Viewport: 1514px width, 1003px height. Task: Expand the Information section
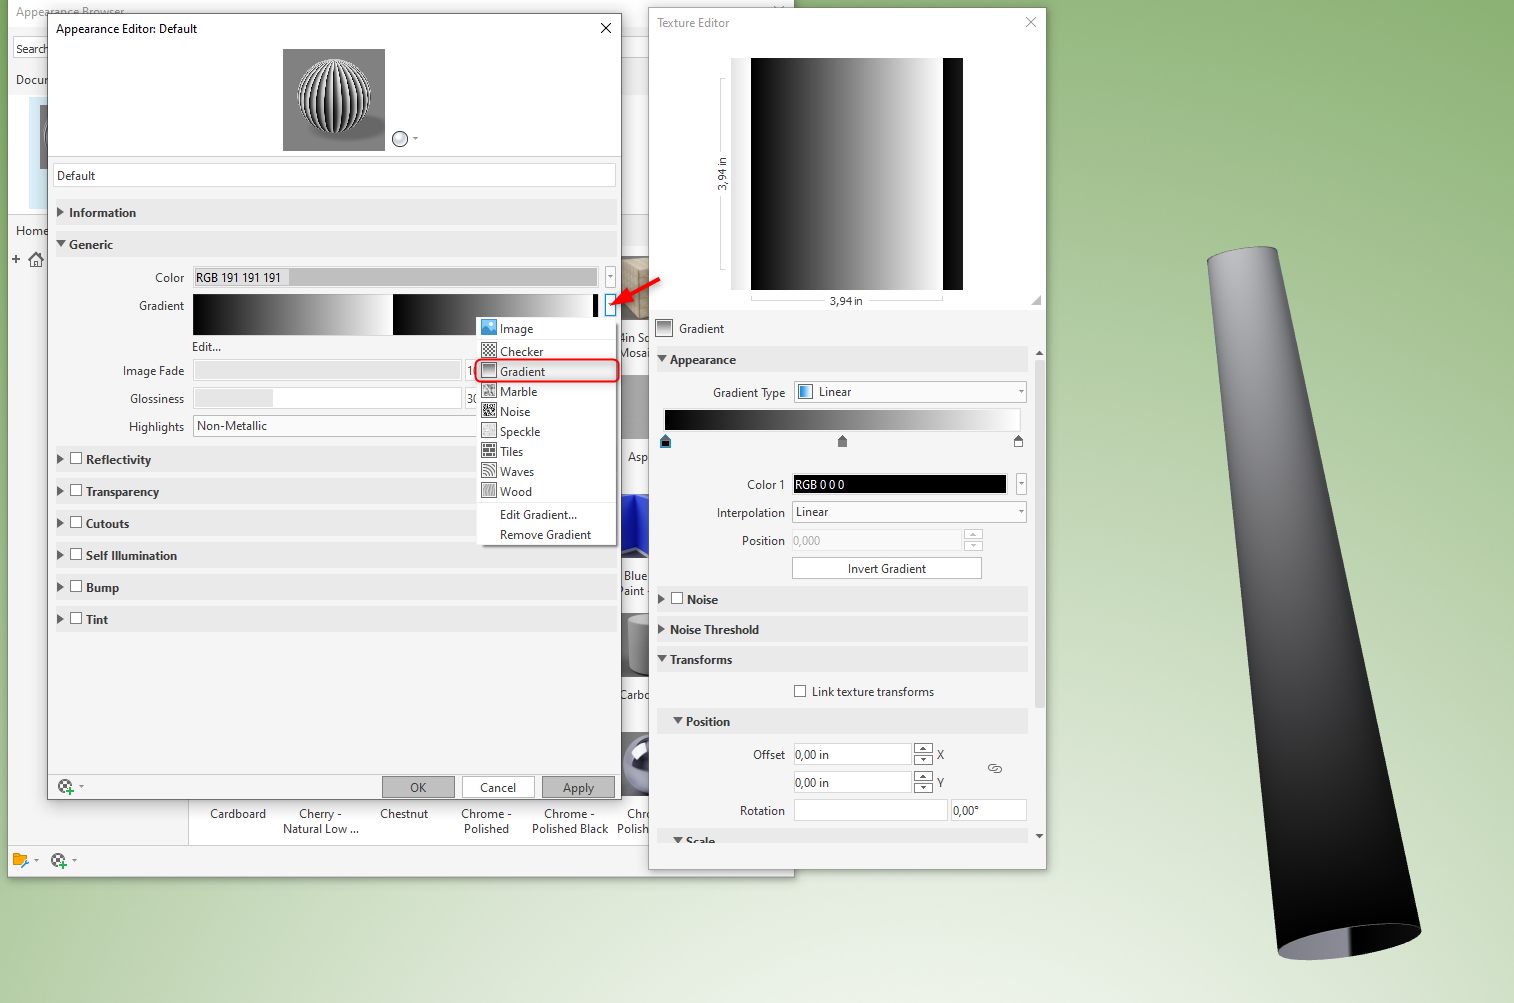[x=60, y=212]
